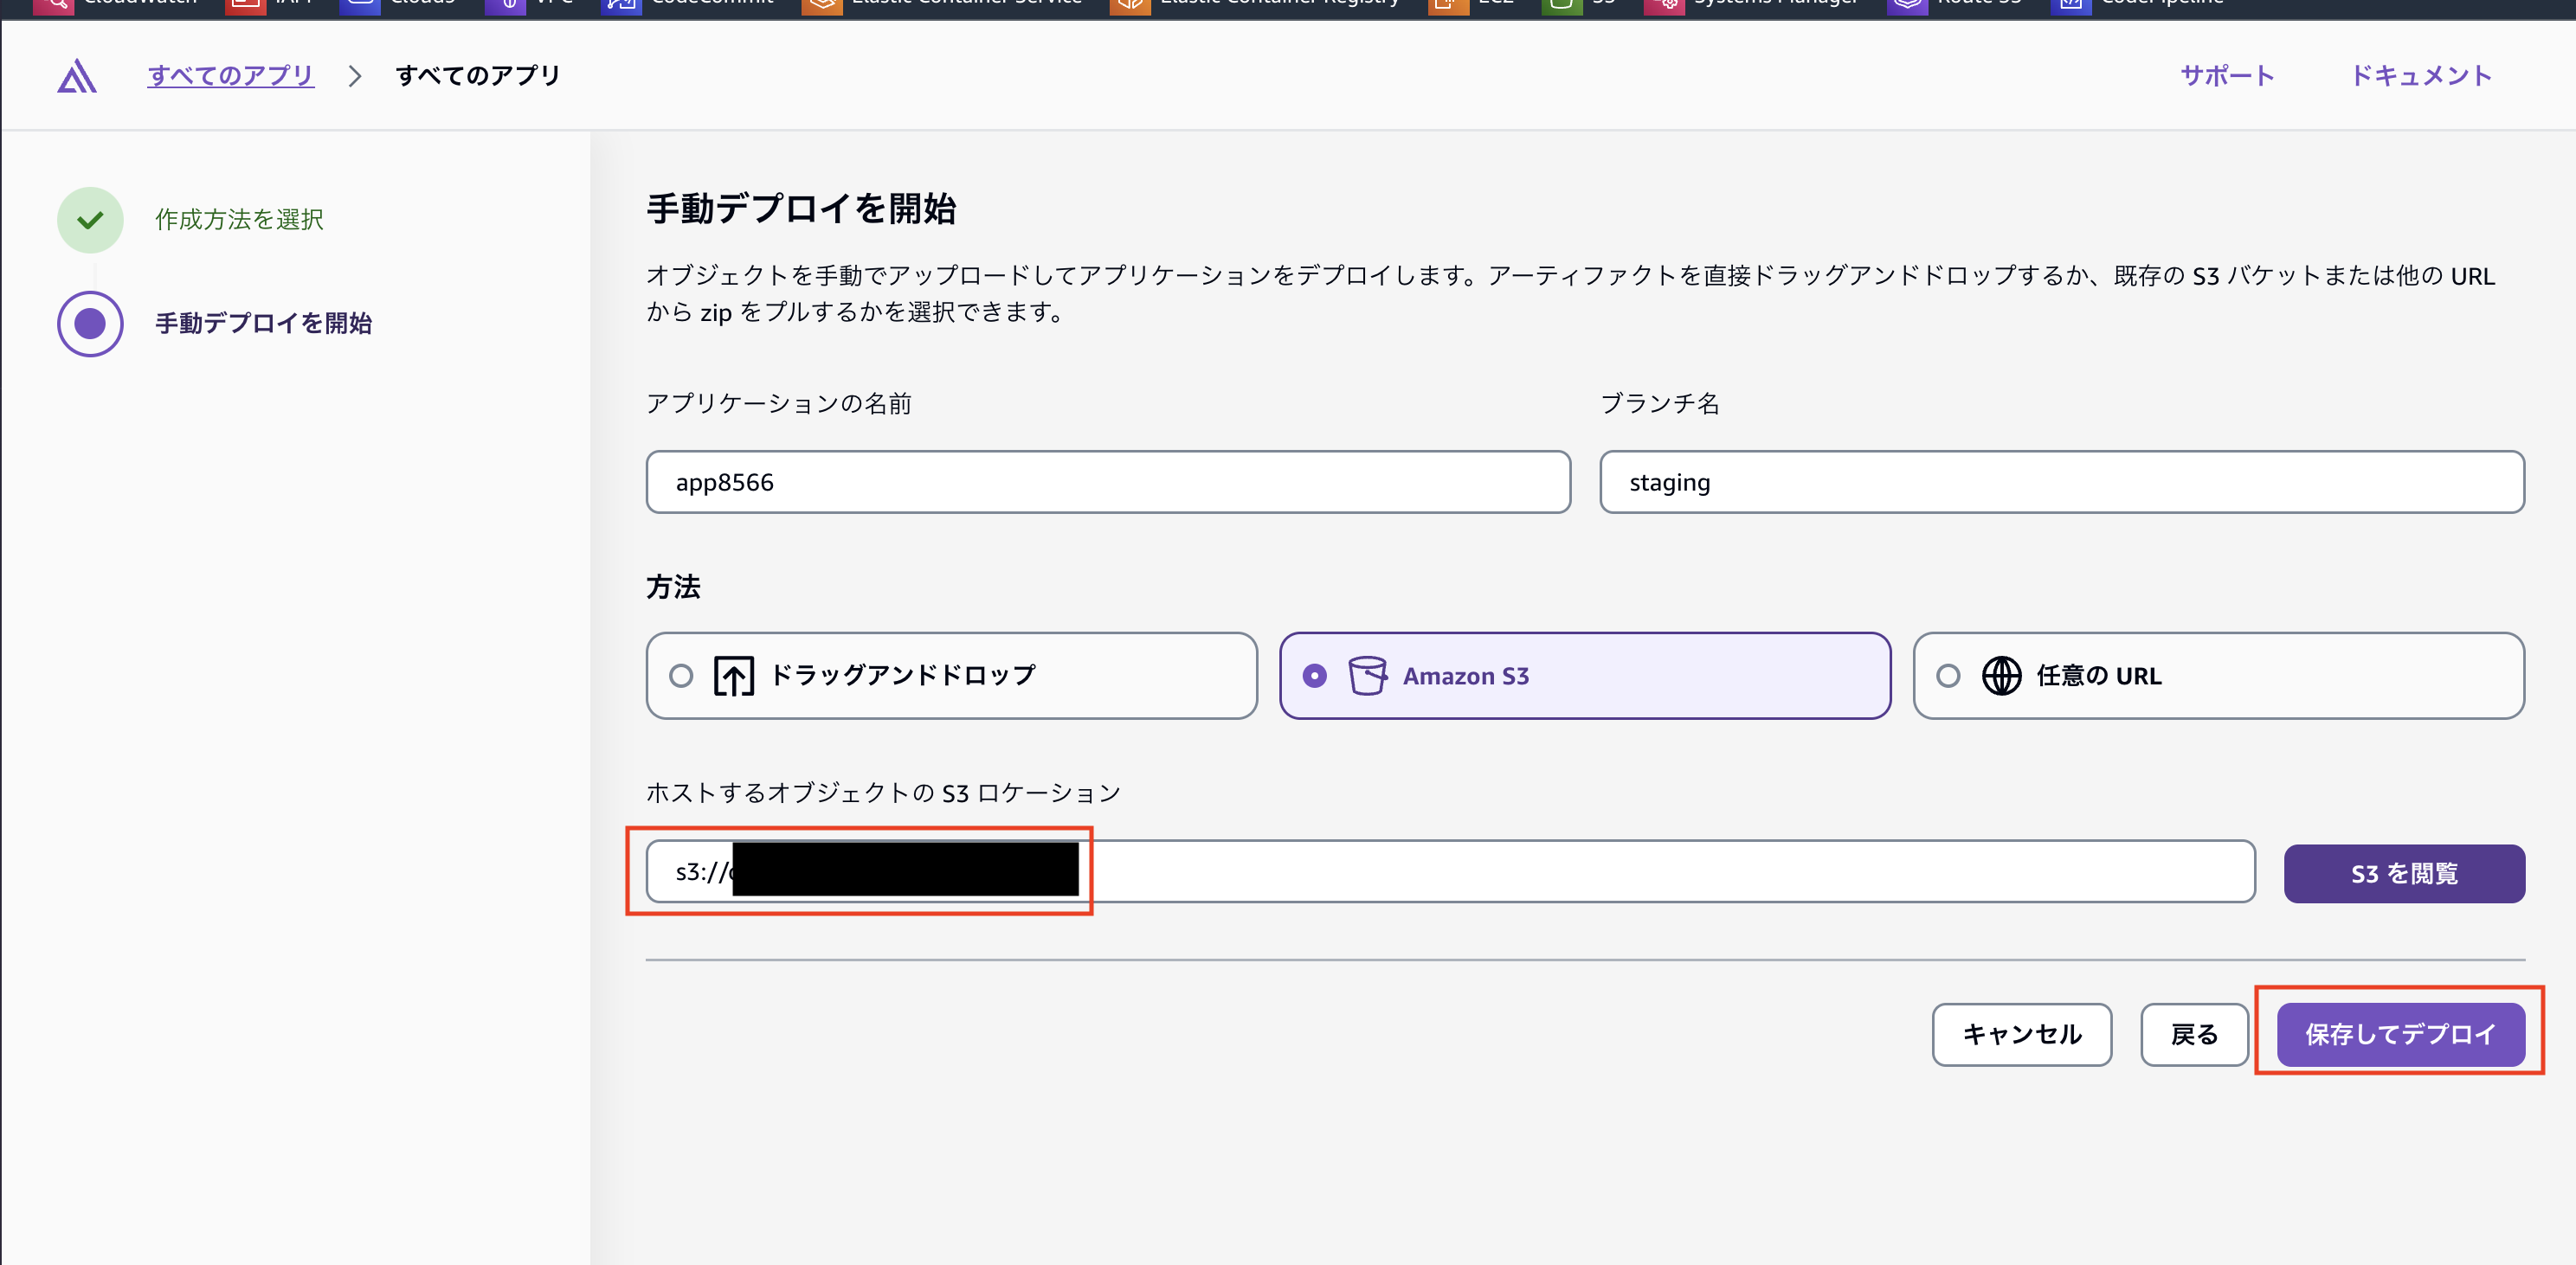The image size is (2576, 1265).
Task: Click the Amazon S3 bucket icon
Action: pos(1366,676)
